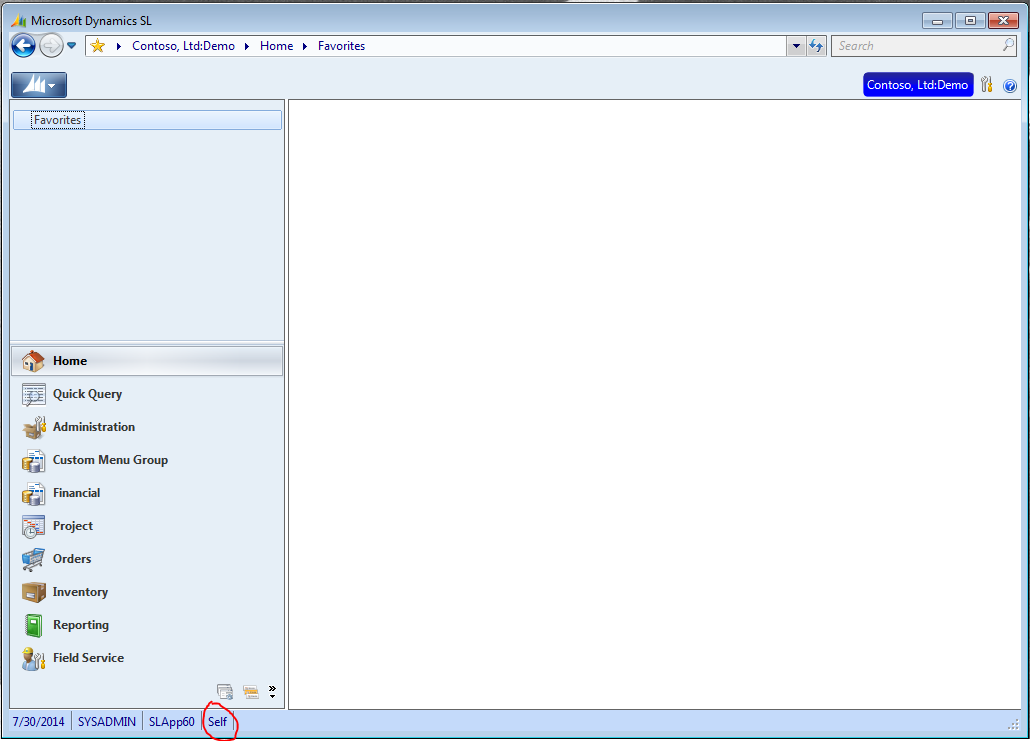Click the Refresh icon beside the address bar
Viewport: 1030px width, 741px height.
pyautogui.click(x=816, y=46)
